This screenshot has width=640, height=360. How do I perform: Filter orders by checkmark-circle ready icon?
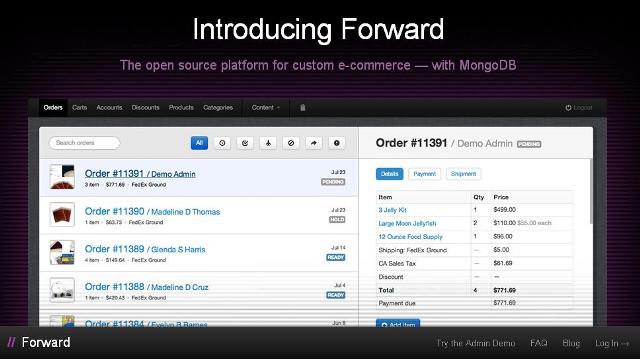(x=245, y=143)
